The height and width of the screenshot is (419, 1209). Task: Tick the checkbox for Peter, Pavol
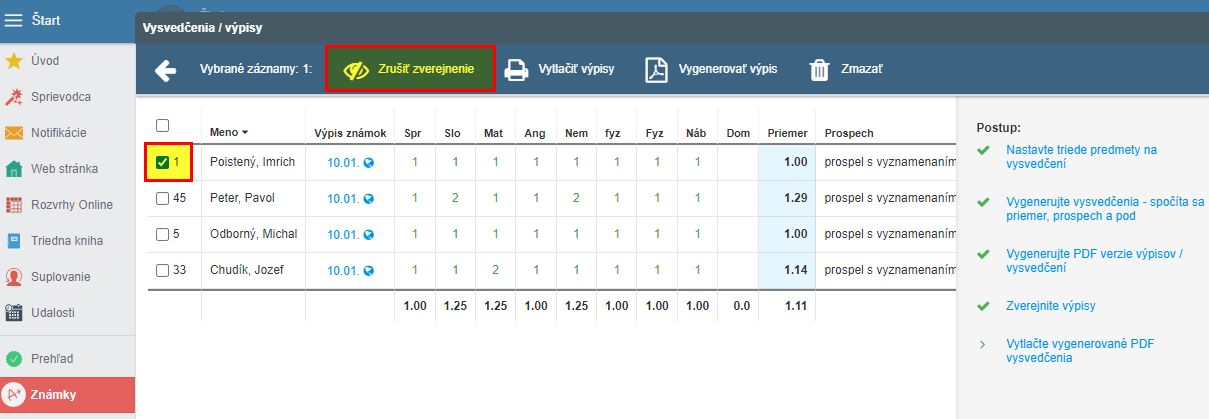tap(162, 198)
